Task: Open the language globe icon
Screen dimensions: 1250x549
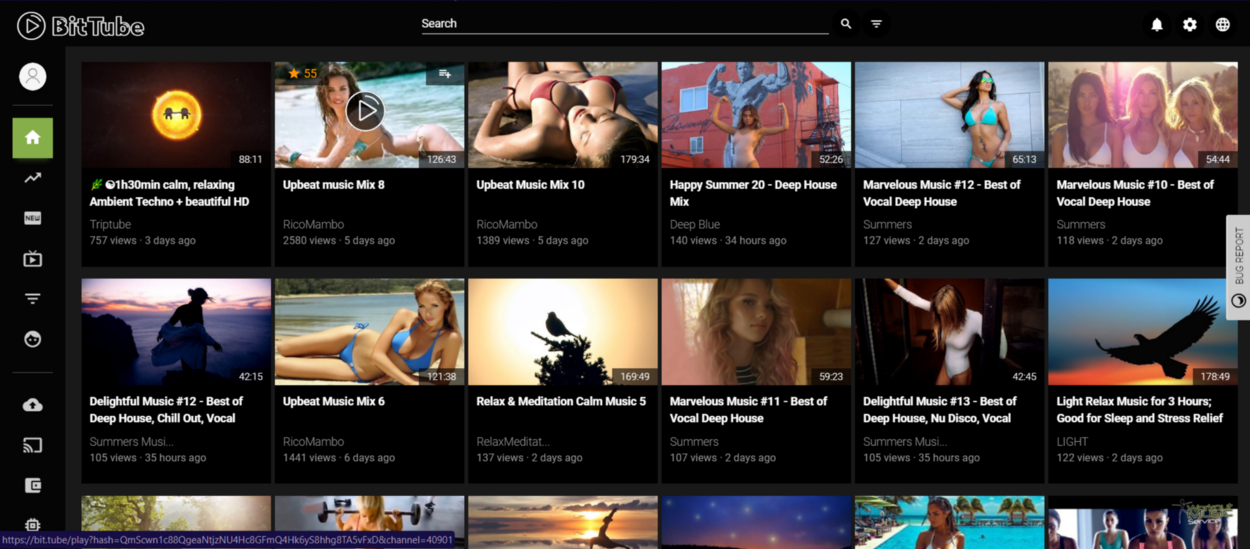Action: click(x=1223, y=25)
